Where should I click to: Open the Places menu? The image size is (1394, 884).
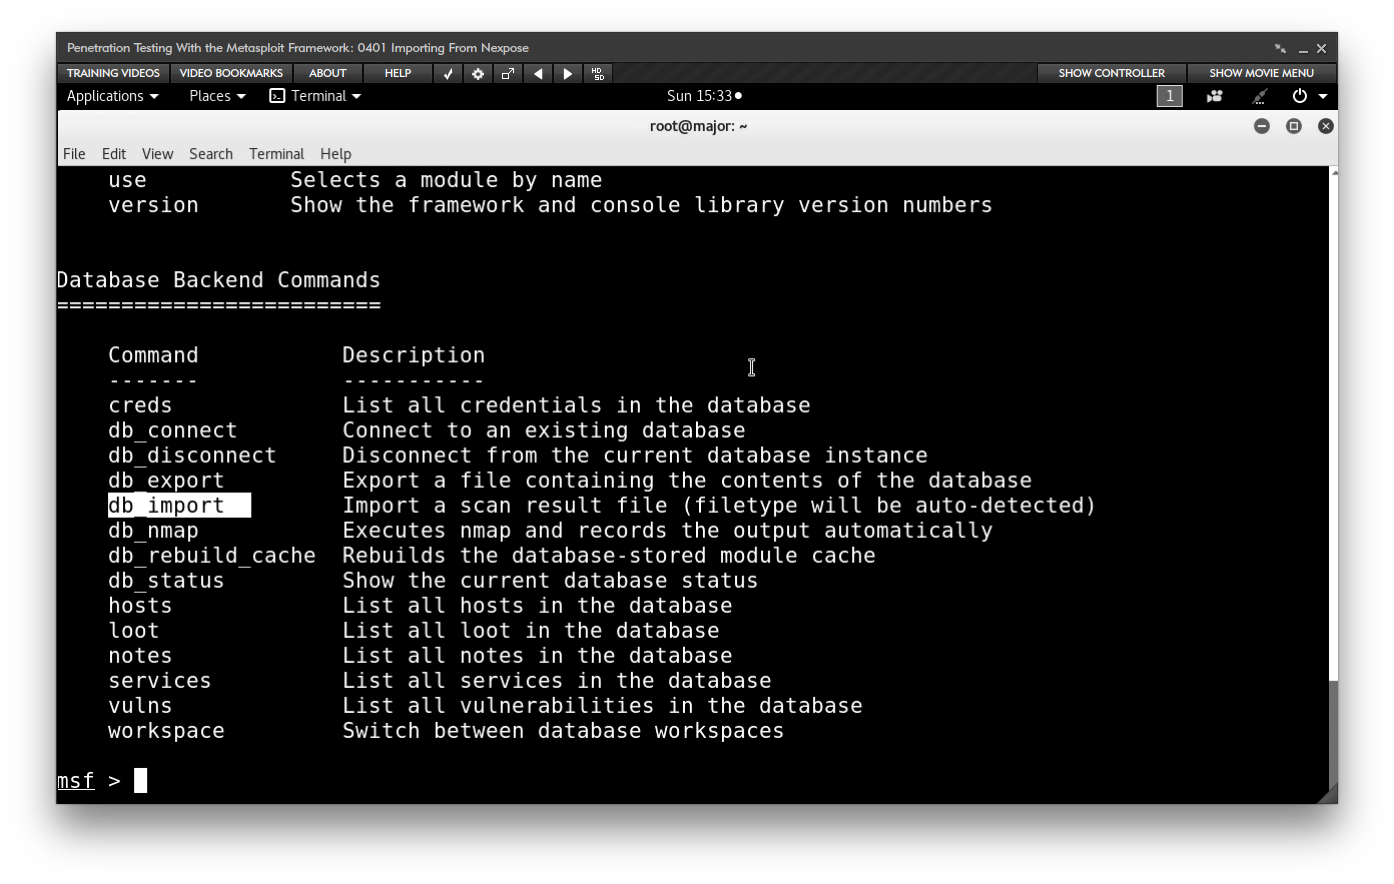(217, 96)
